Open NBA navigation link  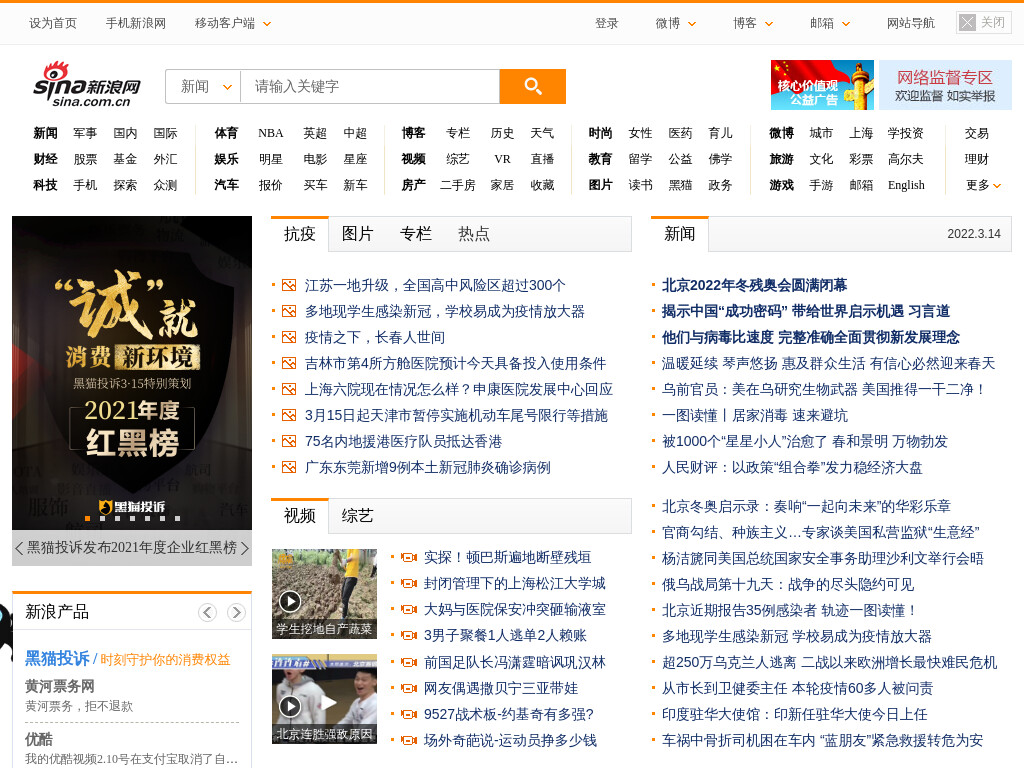270,133
